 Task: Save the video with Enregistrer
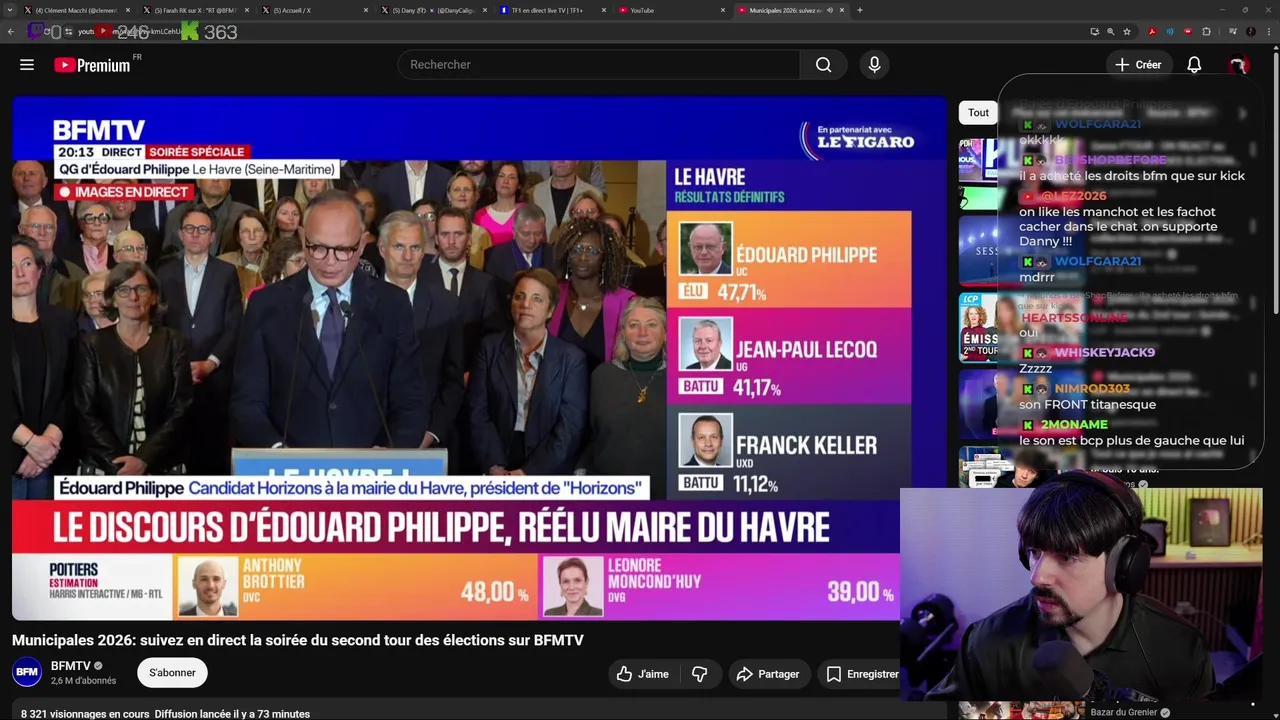(x=861, y=674)
